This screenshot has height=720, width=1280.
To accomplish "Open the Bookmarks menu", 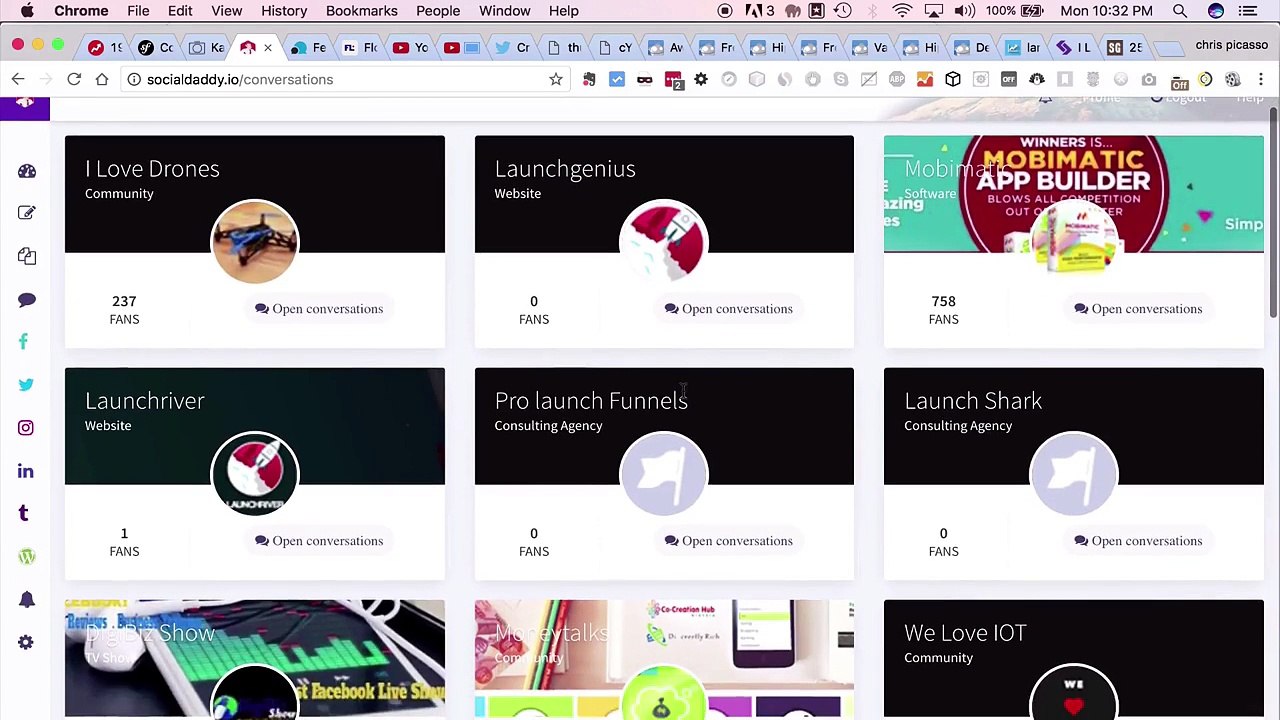I will pos(362,11).
